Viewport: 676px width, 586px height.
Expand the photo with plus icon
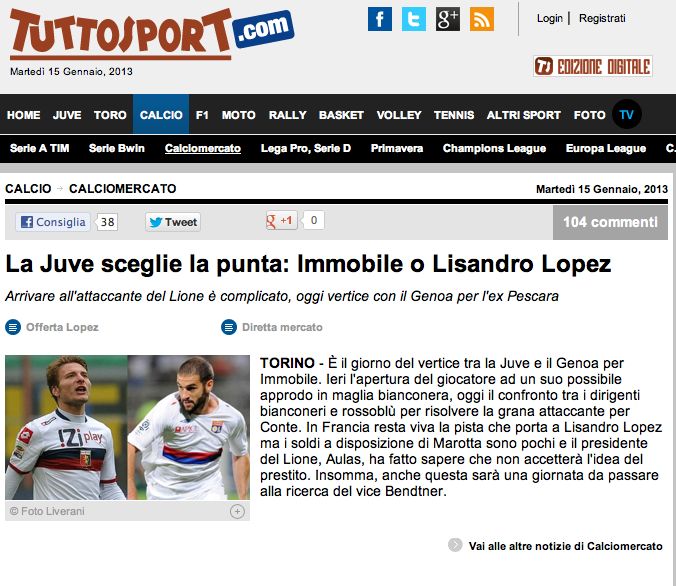click(237, 511)
